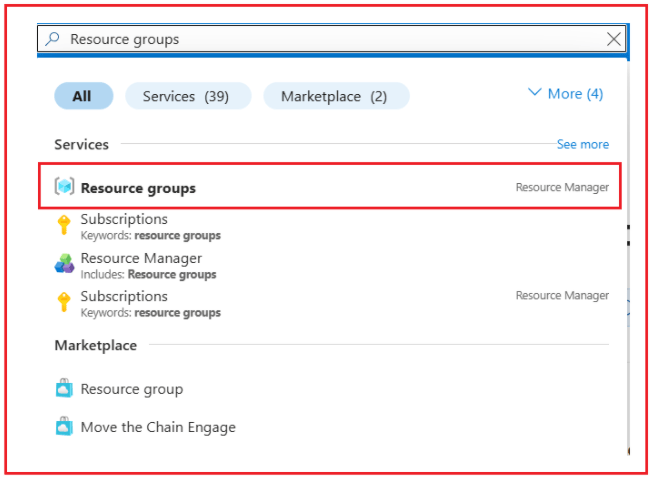Click the Resource group marketplace bag icon
The image size is (652, 478).
(x=64, y=388)
